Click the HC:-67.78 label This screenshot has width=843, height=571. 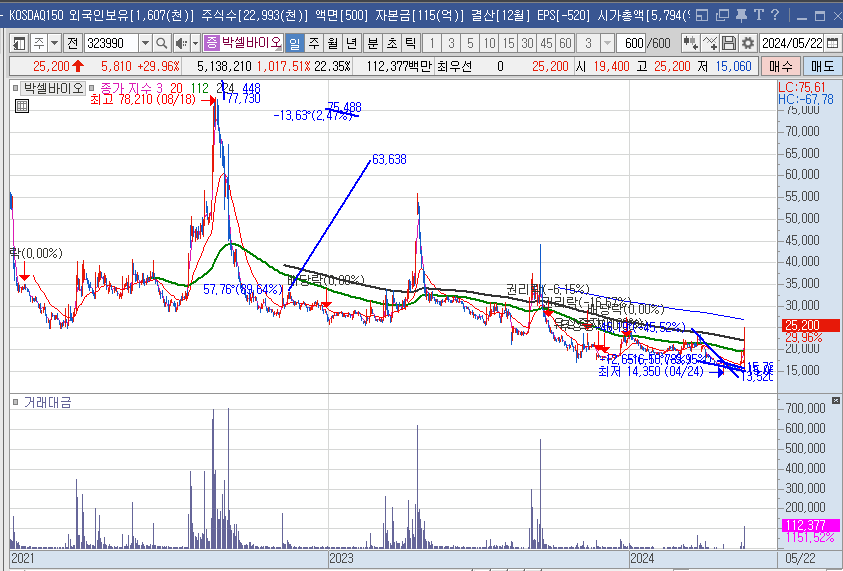point(806,99)
